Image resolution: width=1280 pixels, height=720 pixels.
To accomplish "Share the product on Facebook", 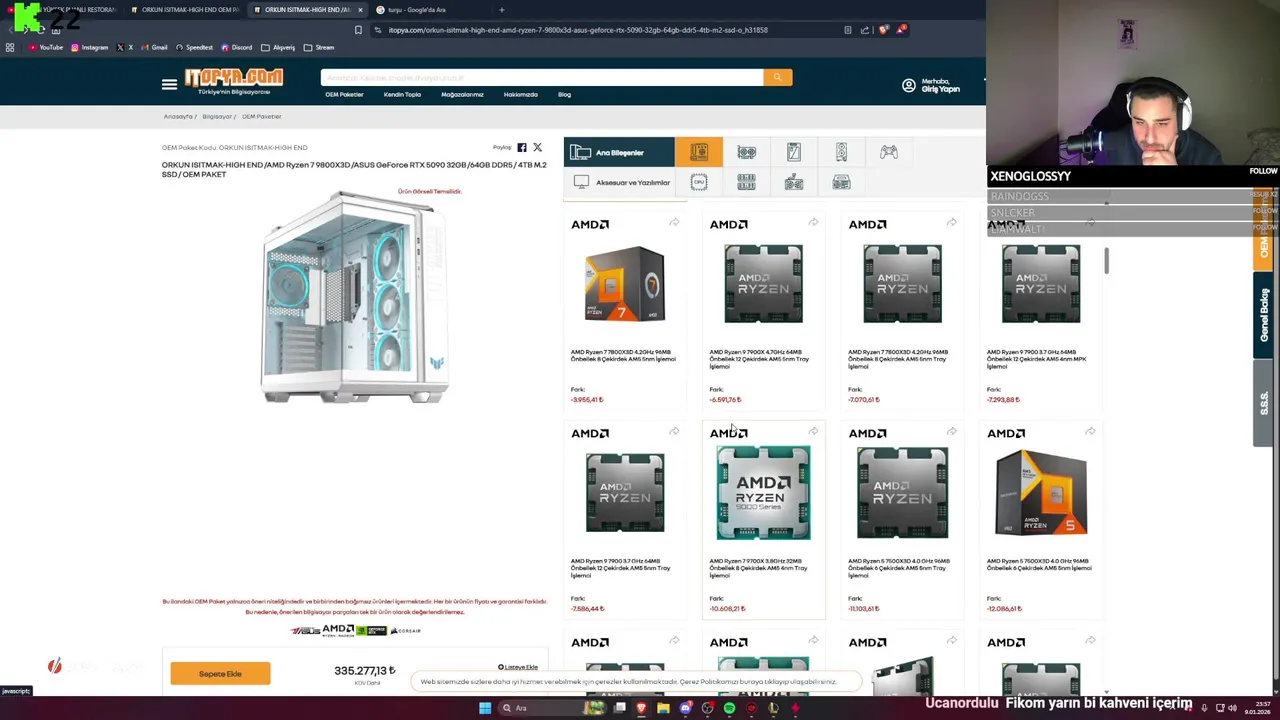I will click(x=522, y=148).
